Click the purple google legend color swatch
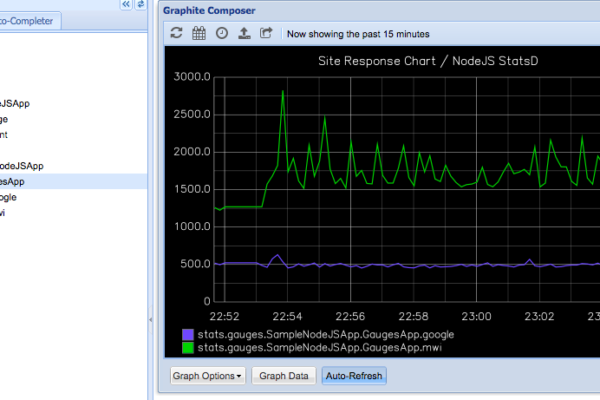 (188, 334)
